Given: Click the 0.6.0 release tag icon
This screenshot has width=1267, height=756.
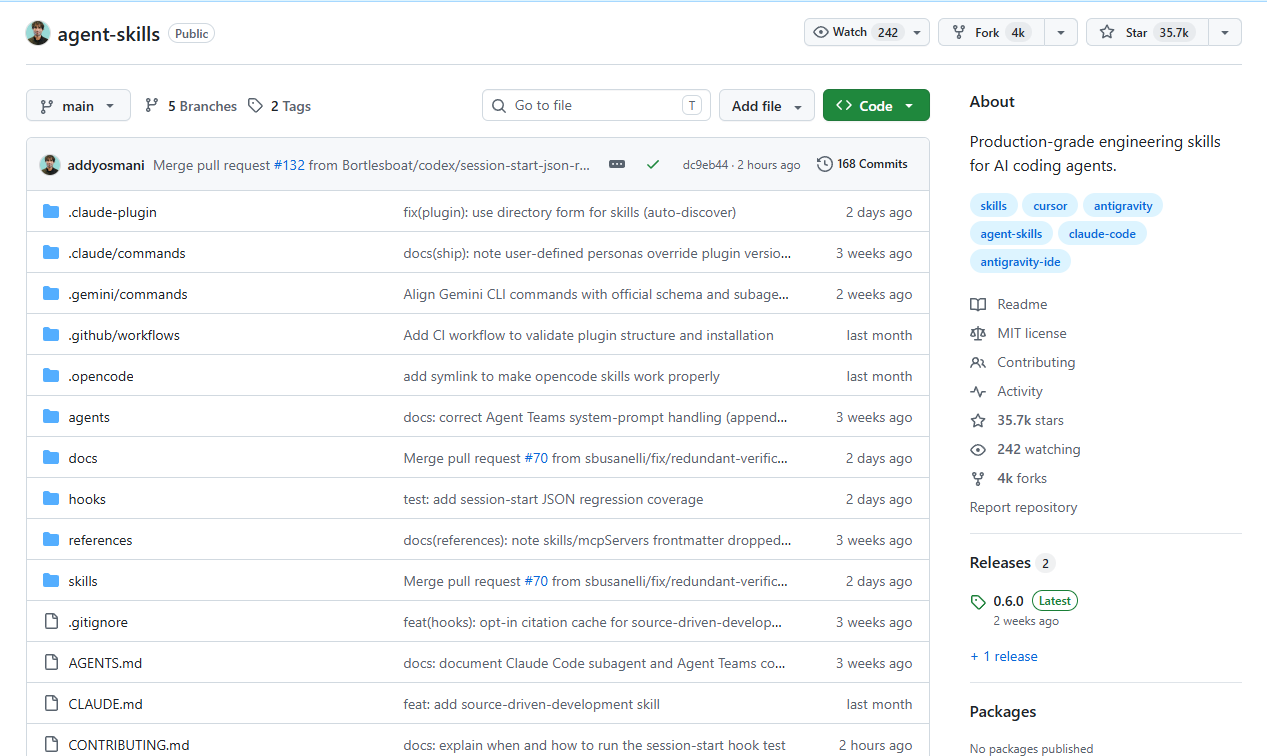Looking at the screenshot, I should coord(978,602).
